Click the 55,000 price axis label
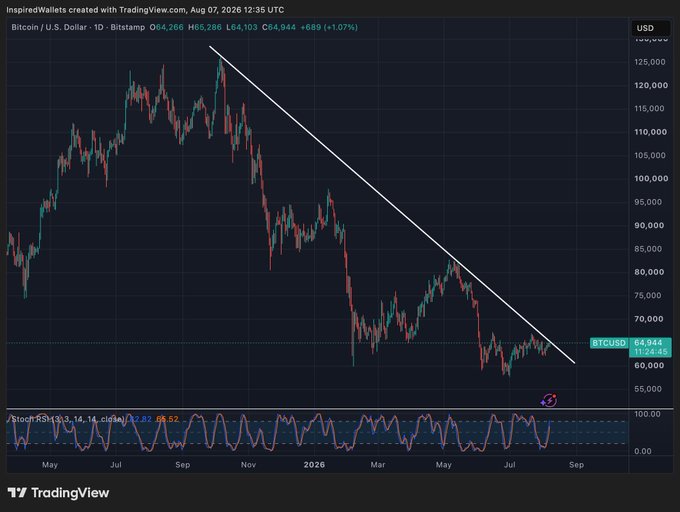 pos(648,389)
